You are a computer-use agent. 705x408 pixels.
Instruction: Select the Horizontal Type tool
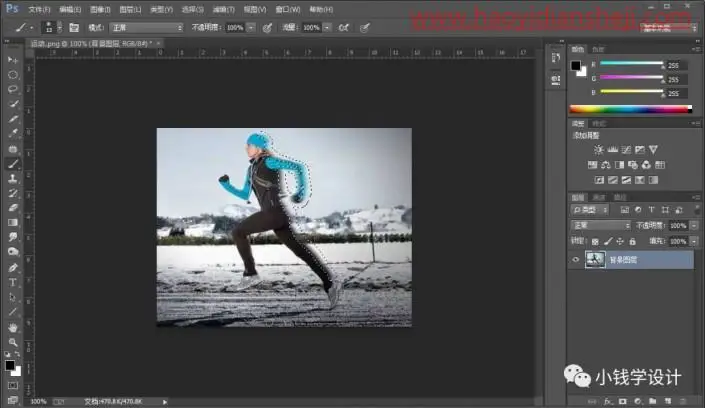pos(13,282)
